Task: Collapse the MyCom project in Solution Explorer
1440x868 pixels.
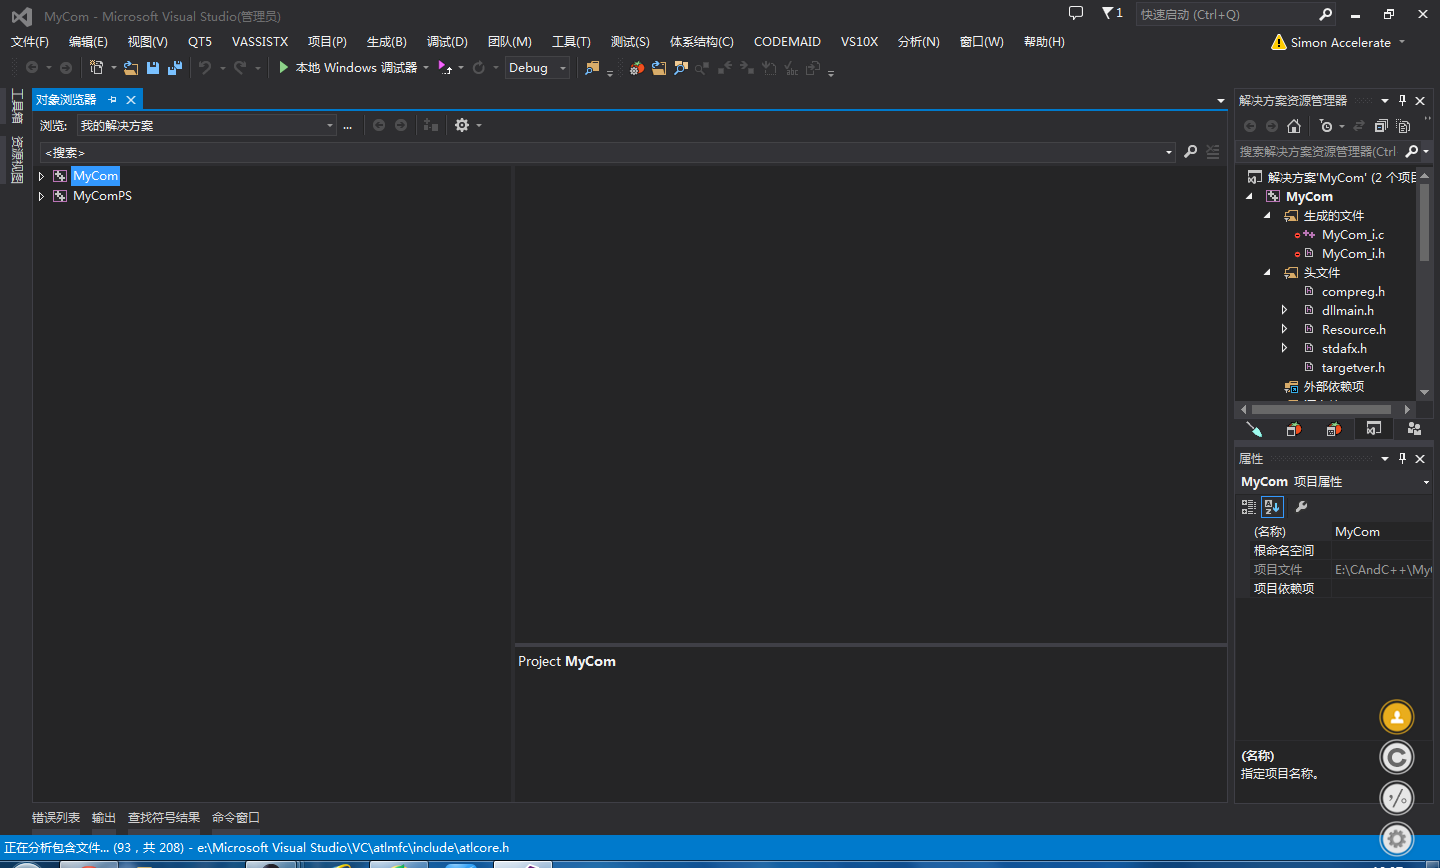Action: point(1249,197)
